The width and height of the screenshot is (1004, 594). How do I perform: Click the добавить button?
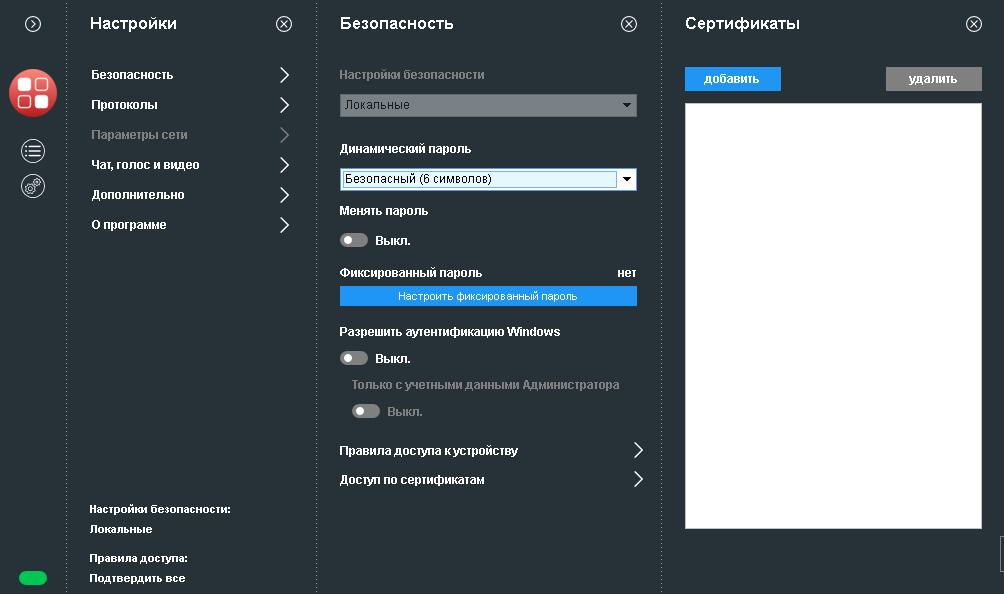(x=732, y=79)
